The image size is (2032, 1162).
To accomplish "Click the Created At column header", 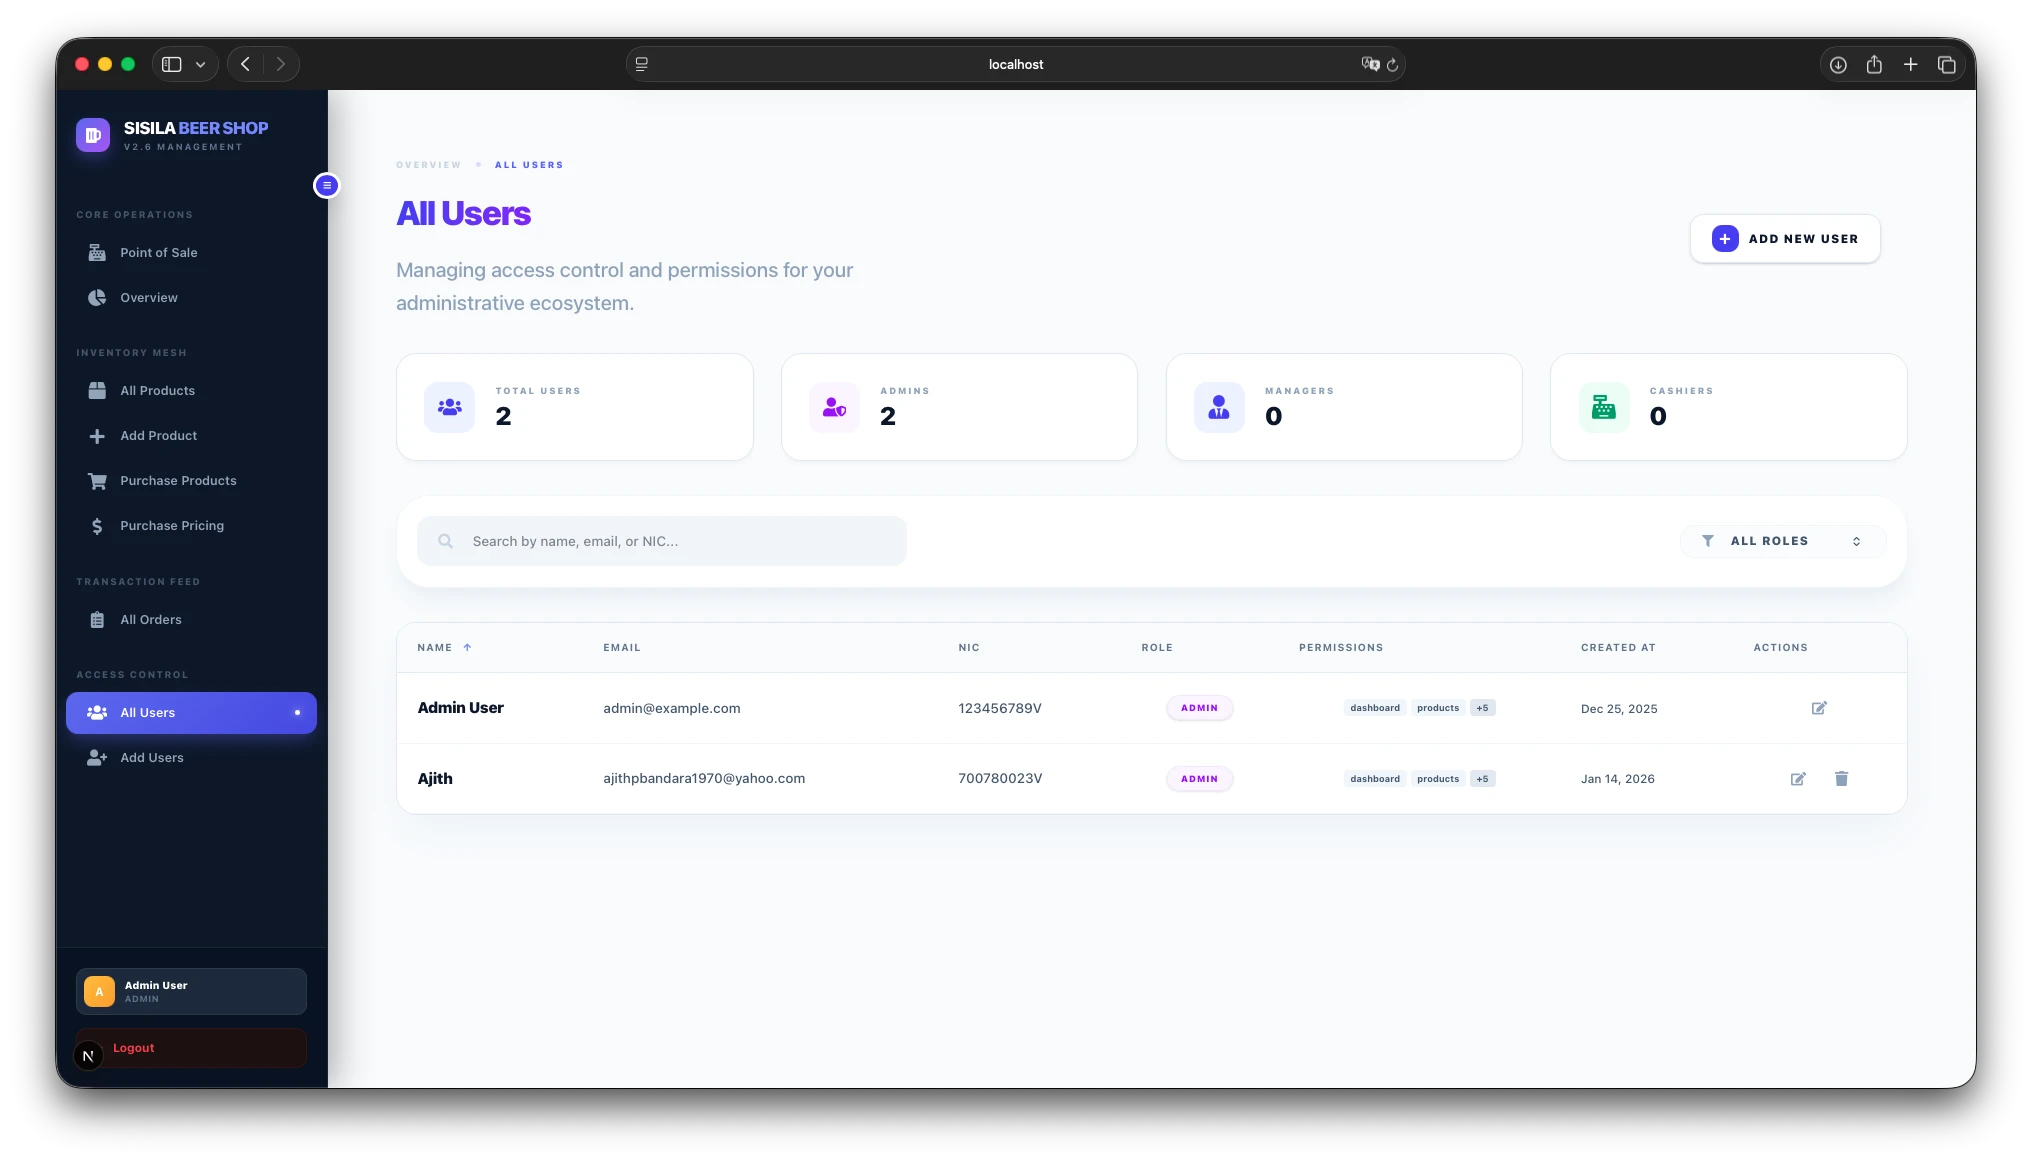I will pyautogui.click(x=1618, y=648).
